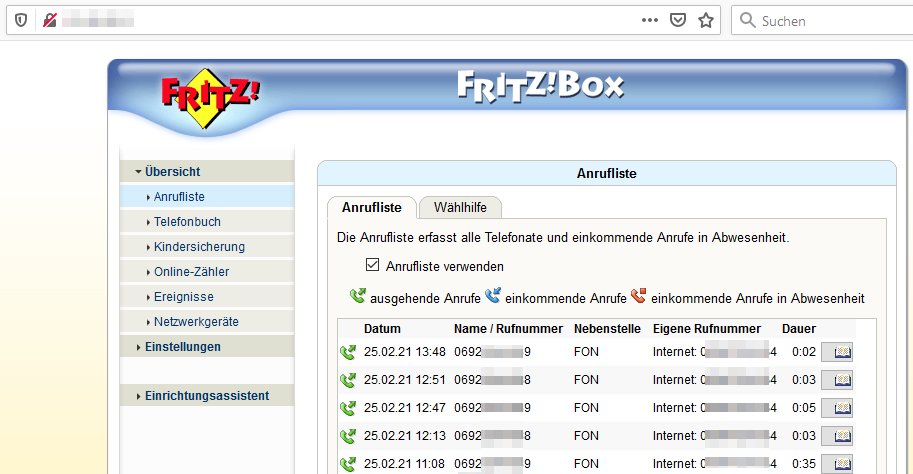The image size is (913, 474).
Task: Expand the Einstellungen menu section
Action: 207,346
